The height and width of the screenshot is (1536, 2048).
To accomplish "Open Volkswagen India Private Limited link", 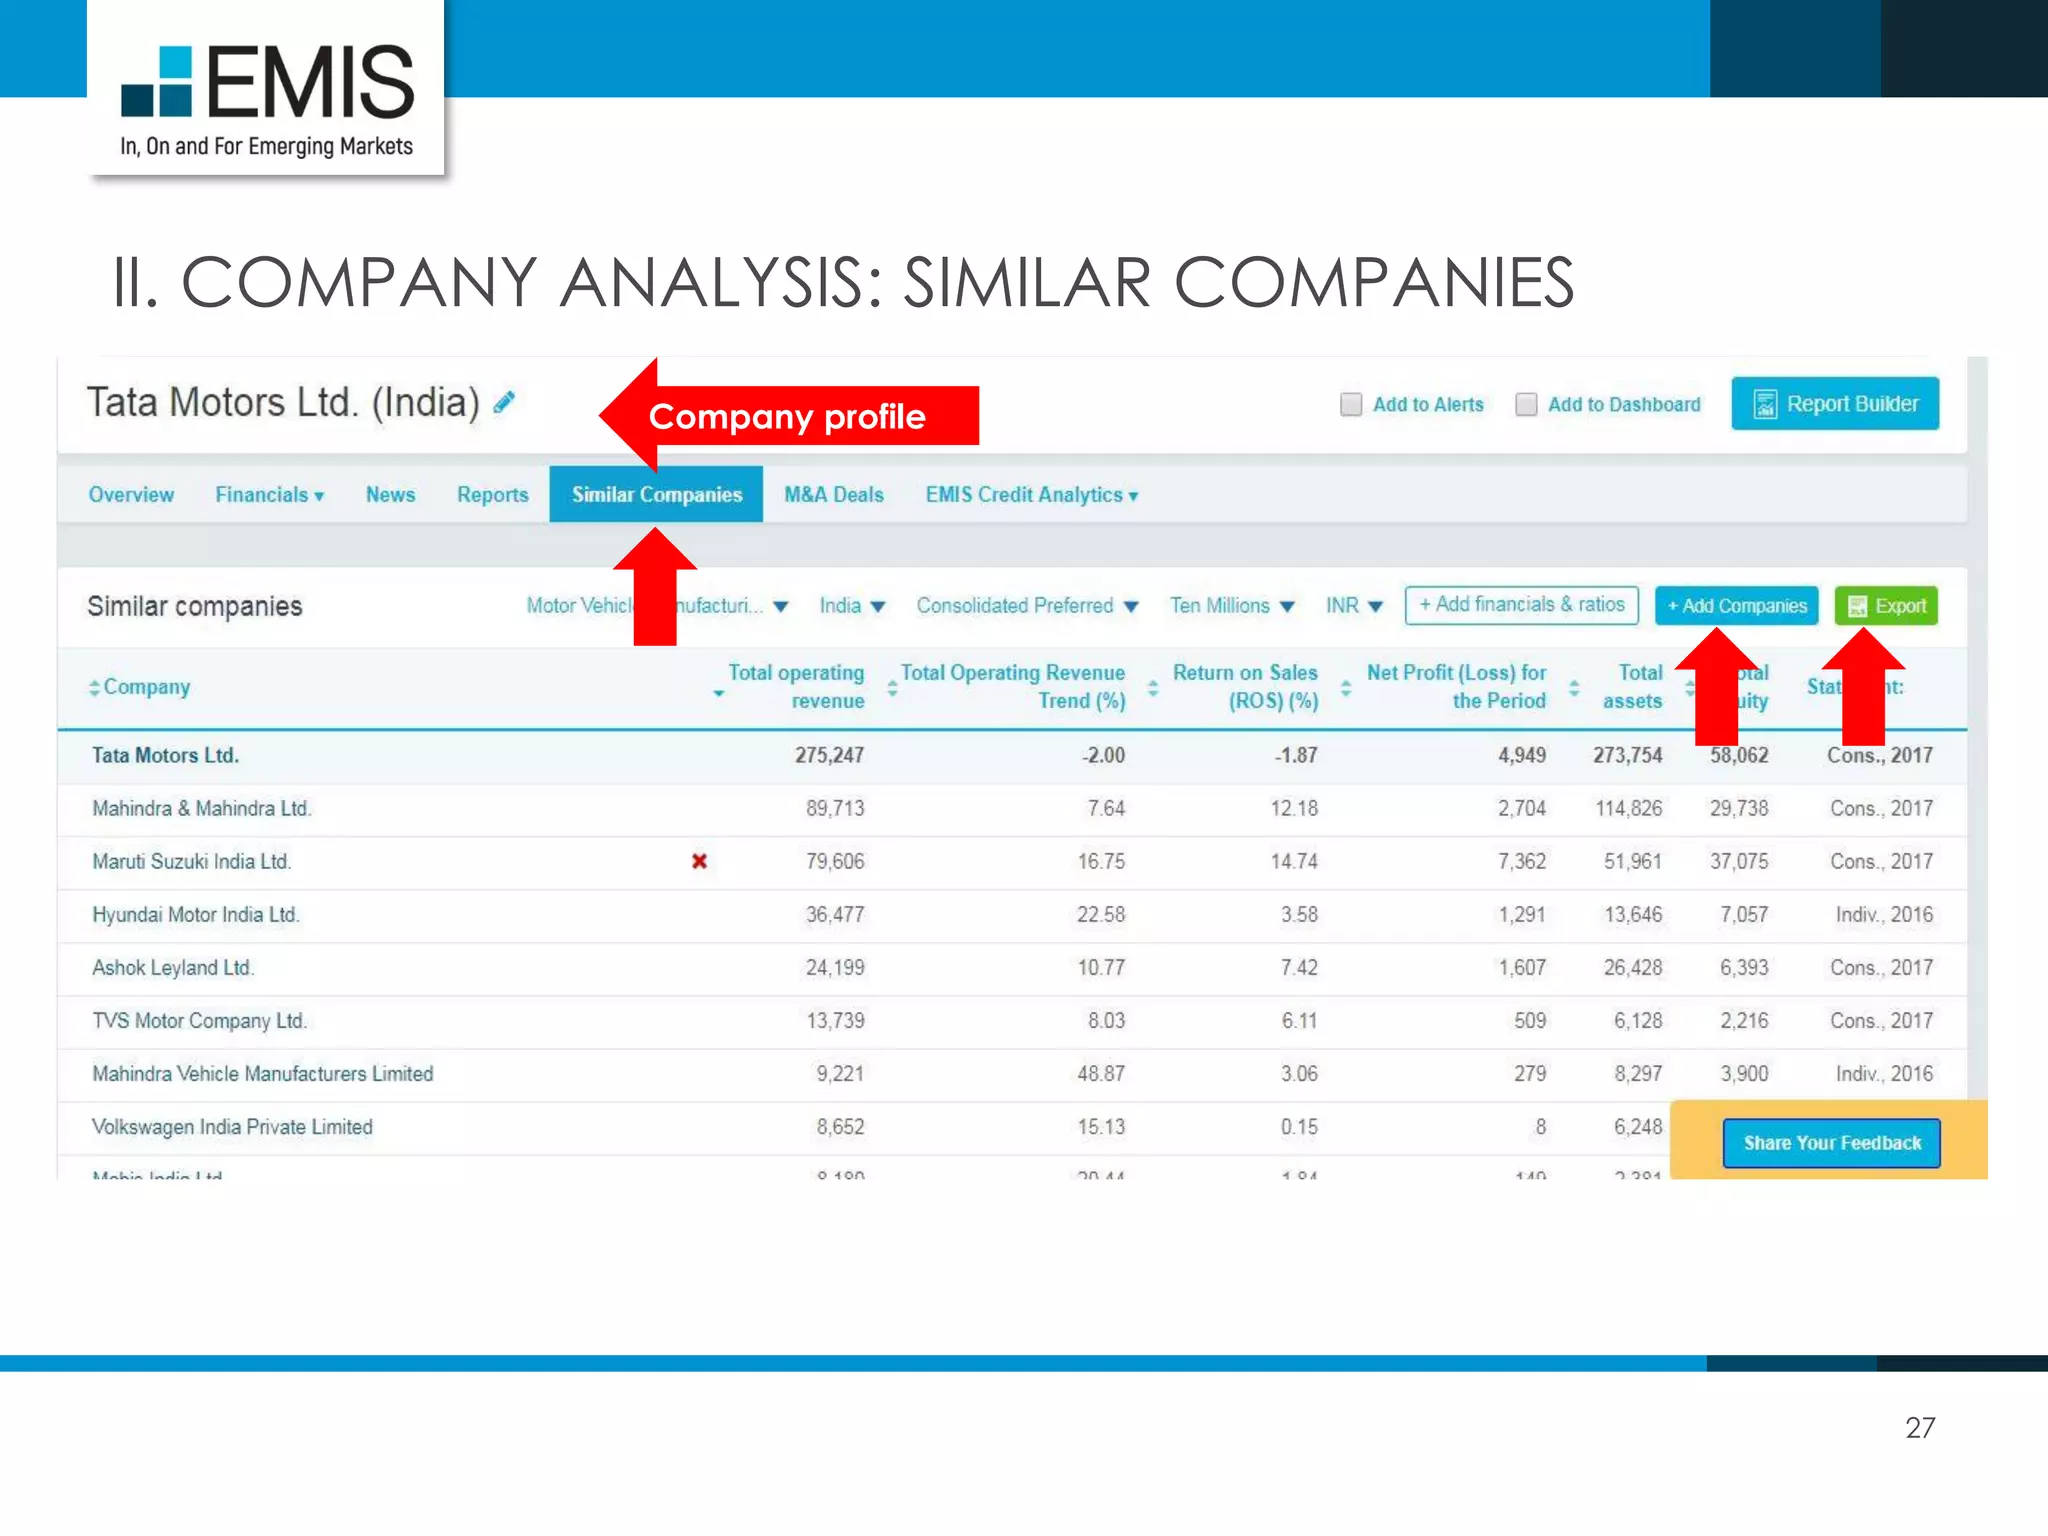I will [x=232, y=1127].
